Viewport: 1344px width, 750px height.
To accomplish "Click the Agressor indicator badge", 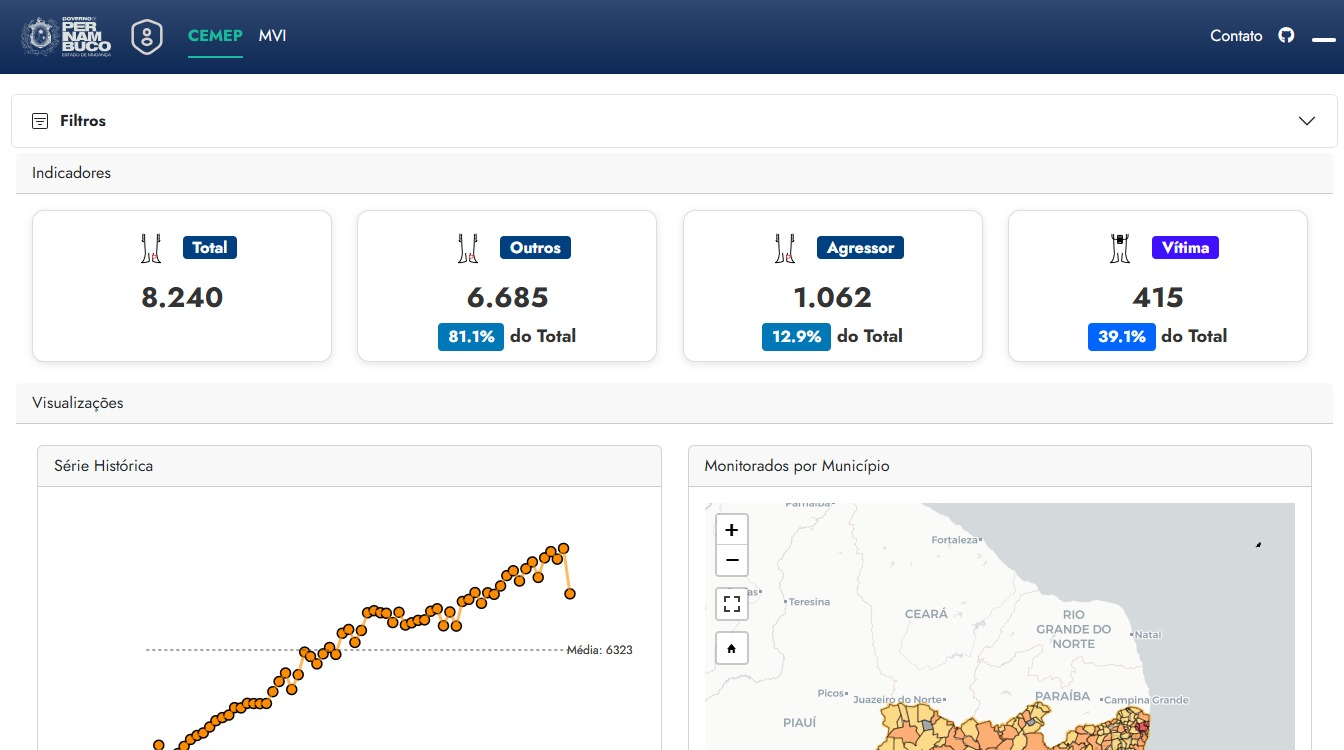I will [x=860, y=248].
